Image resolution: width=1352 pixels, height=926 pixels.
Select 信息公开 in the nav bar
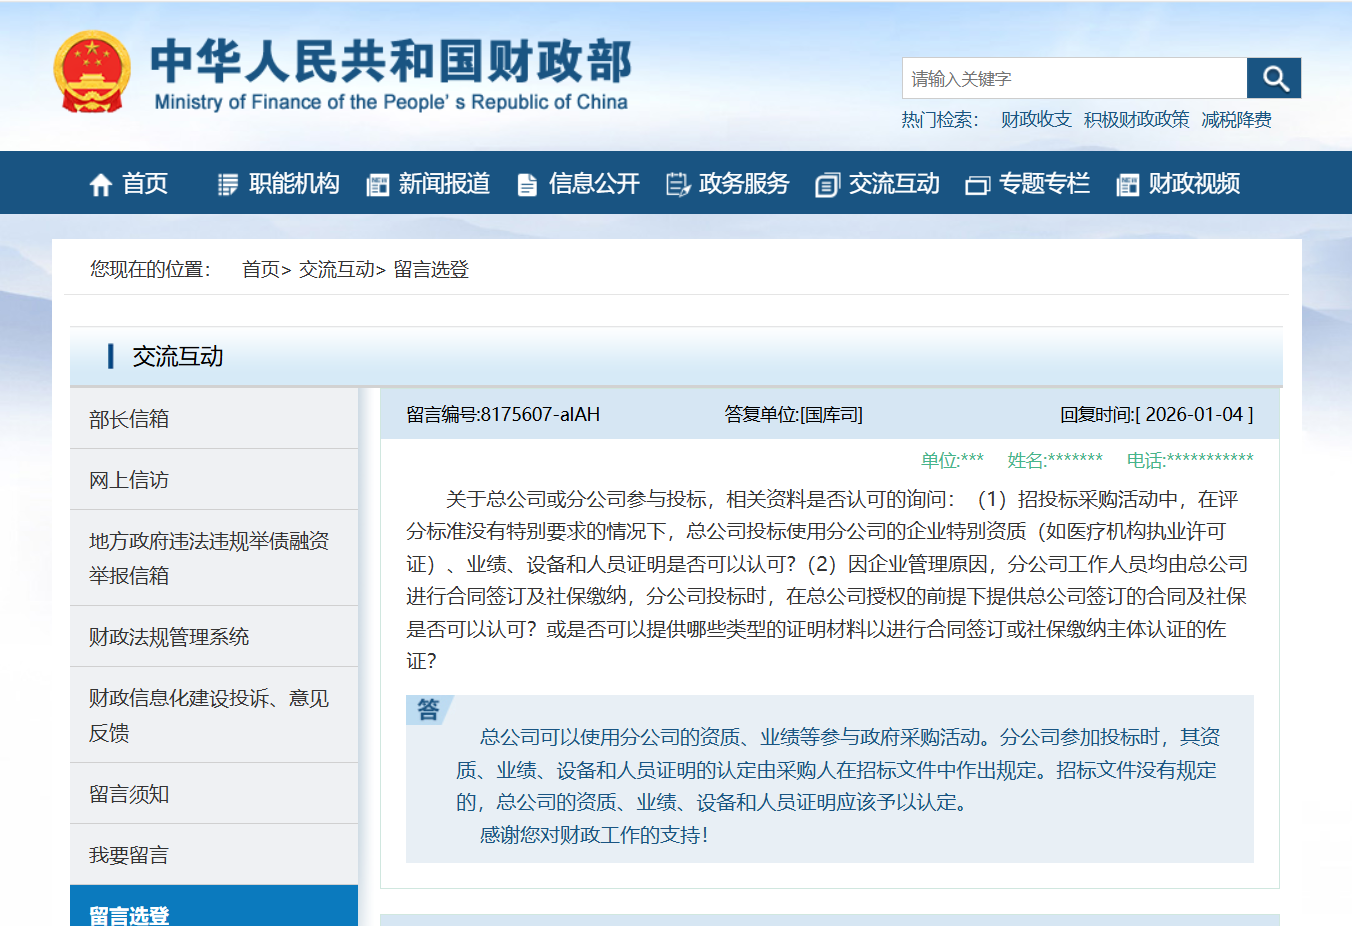(x=594, y=184)
